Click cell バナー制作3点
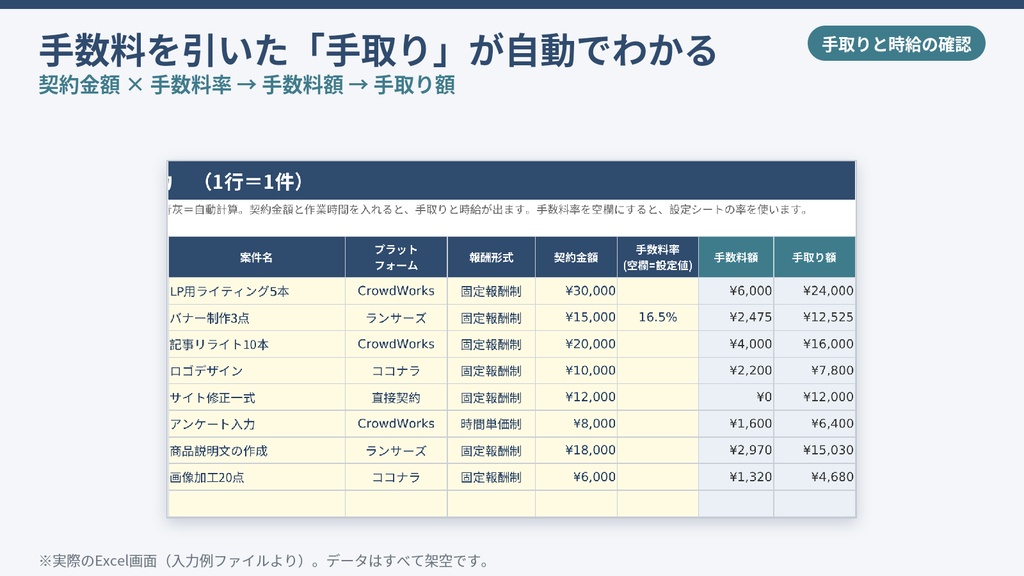 coord(256,318)
